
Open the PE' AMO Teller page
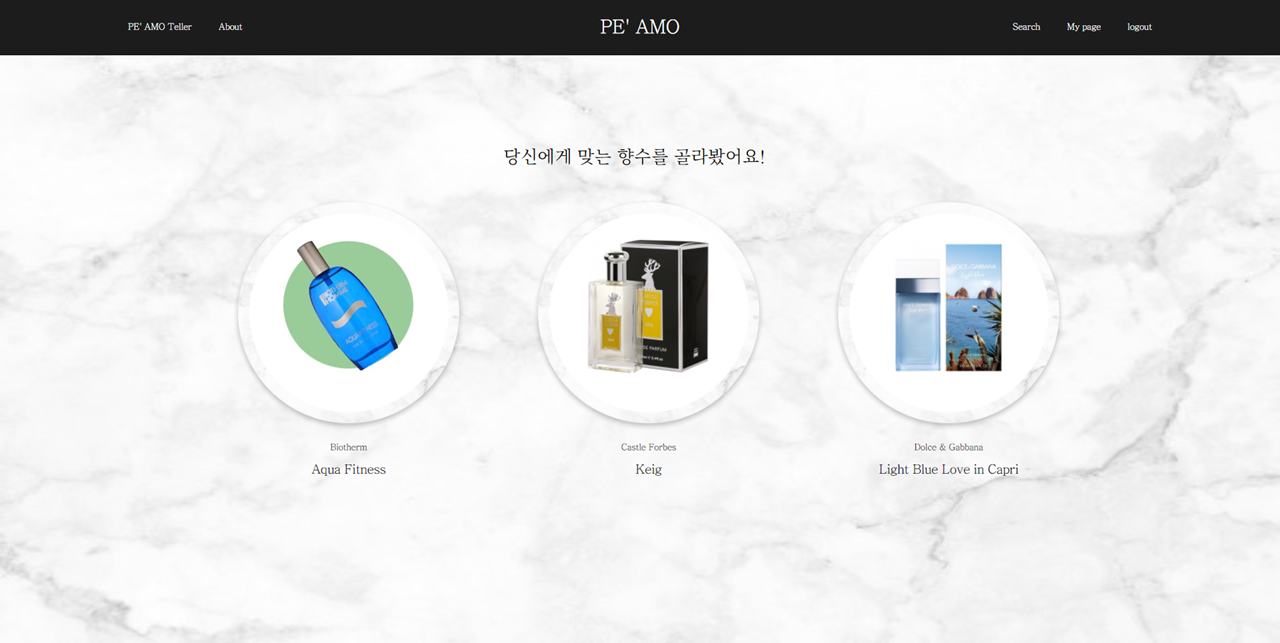pos(160,27)
